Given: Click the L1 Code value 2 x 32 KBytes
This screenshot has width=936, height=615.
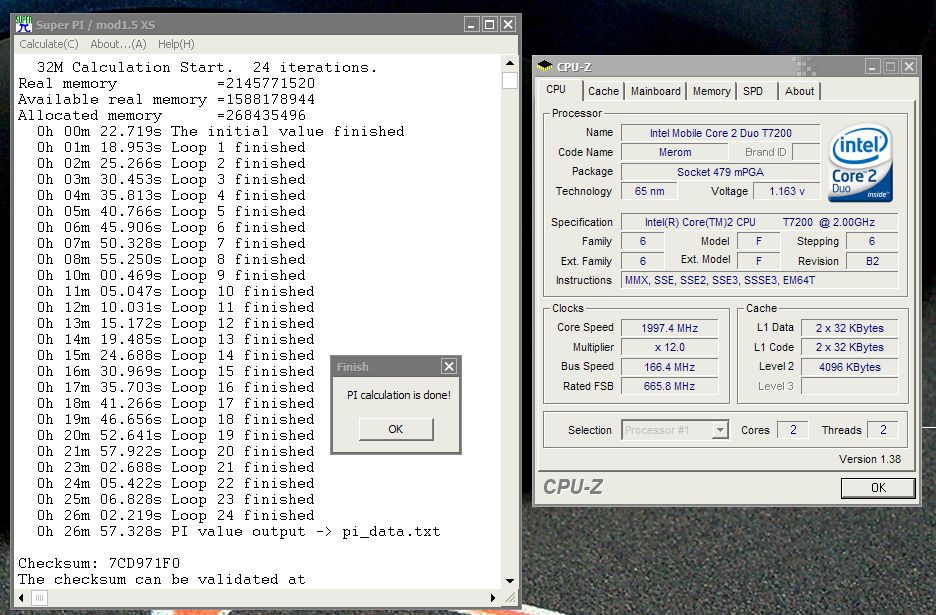Looking at the screenshot, I should (849, 347).
